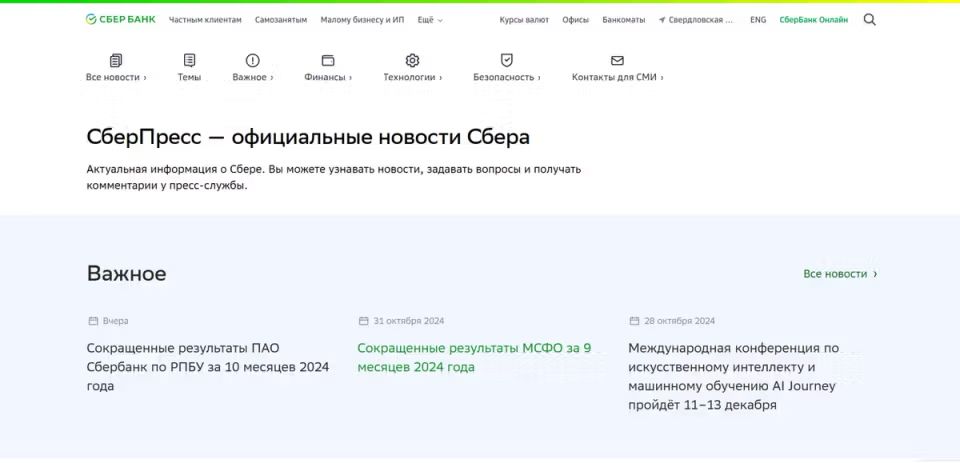Image resolution: width=960 pixels, height=463 pixels.
Task: Click Все новости link beside Важное
Action: tap(840, 274)
